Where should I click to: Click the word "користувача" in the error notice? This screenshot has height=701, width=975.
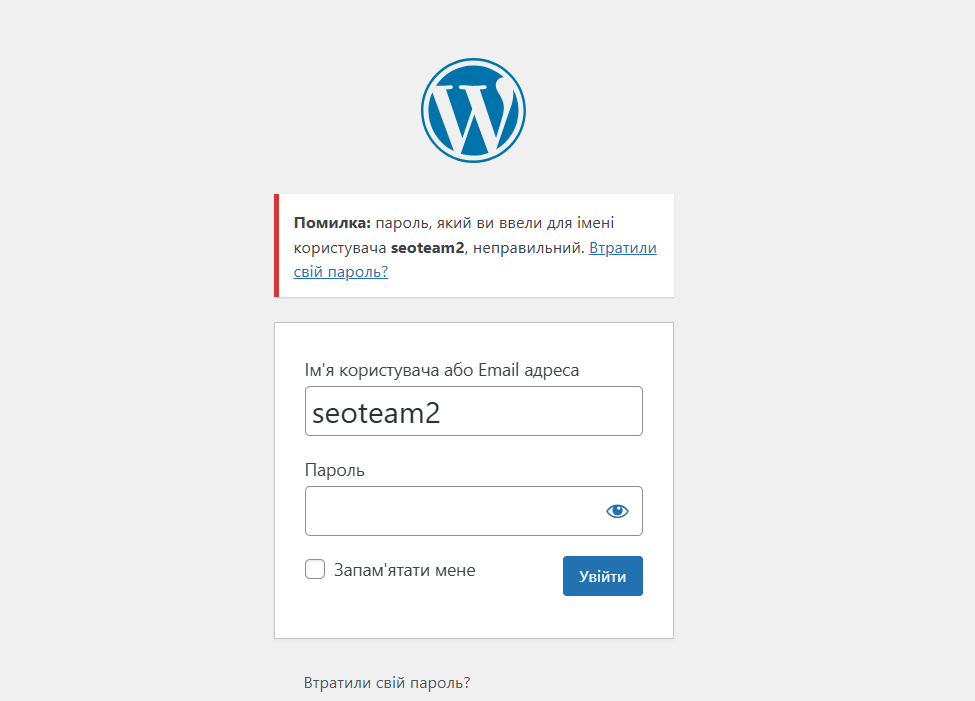tap(339, 248)
